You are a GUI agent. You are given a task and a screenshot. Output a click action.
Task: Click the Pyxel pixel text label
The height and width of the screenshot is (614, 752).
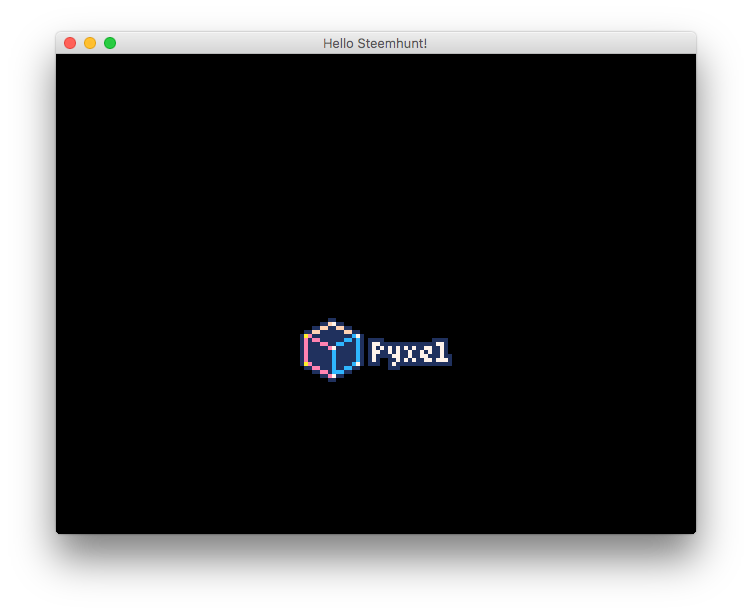(x=410, y=353)
